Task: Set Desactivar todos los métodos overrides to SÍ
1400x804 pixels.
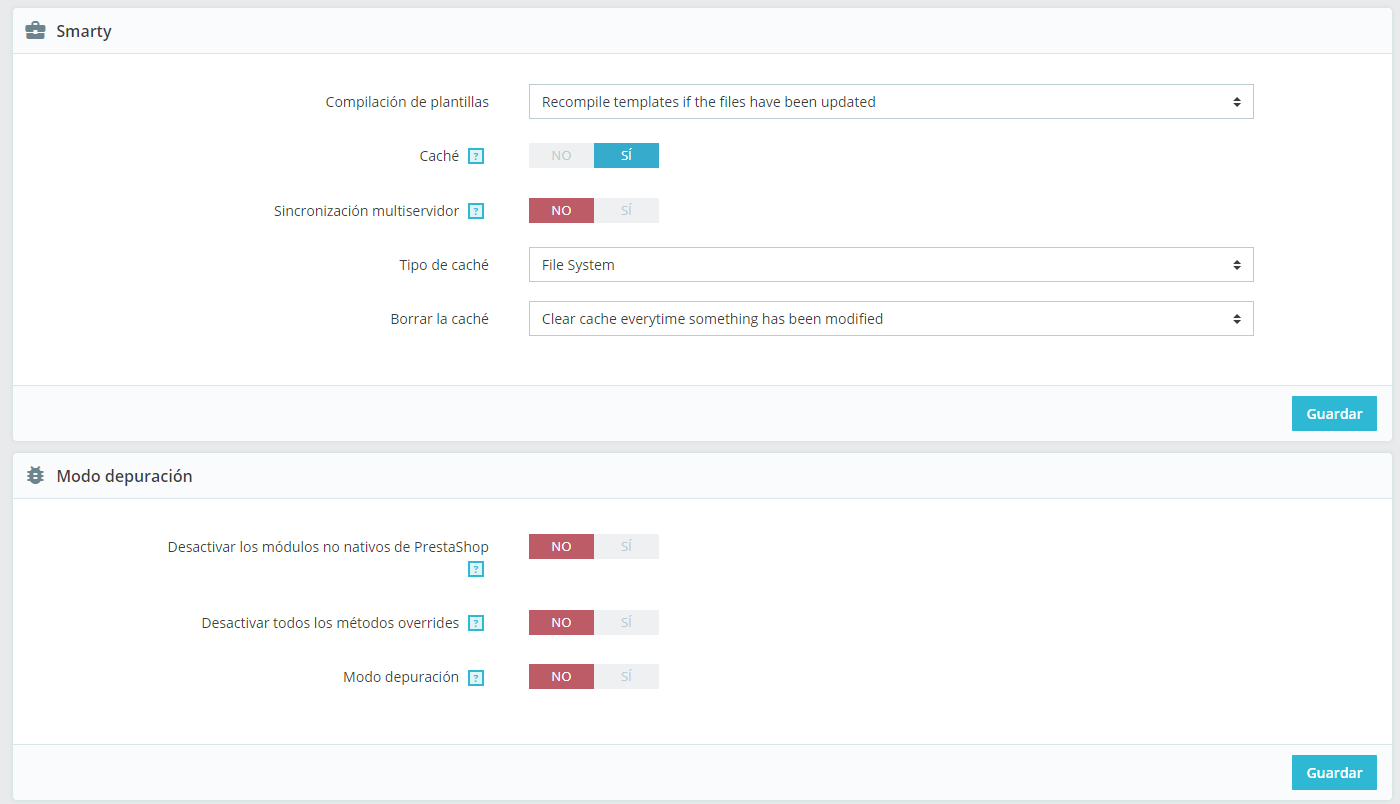Action: pyautogui.click(x=626, y=623)
